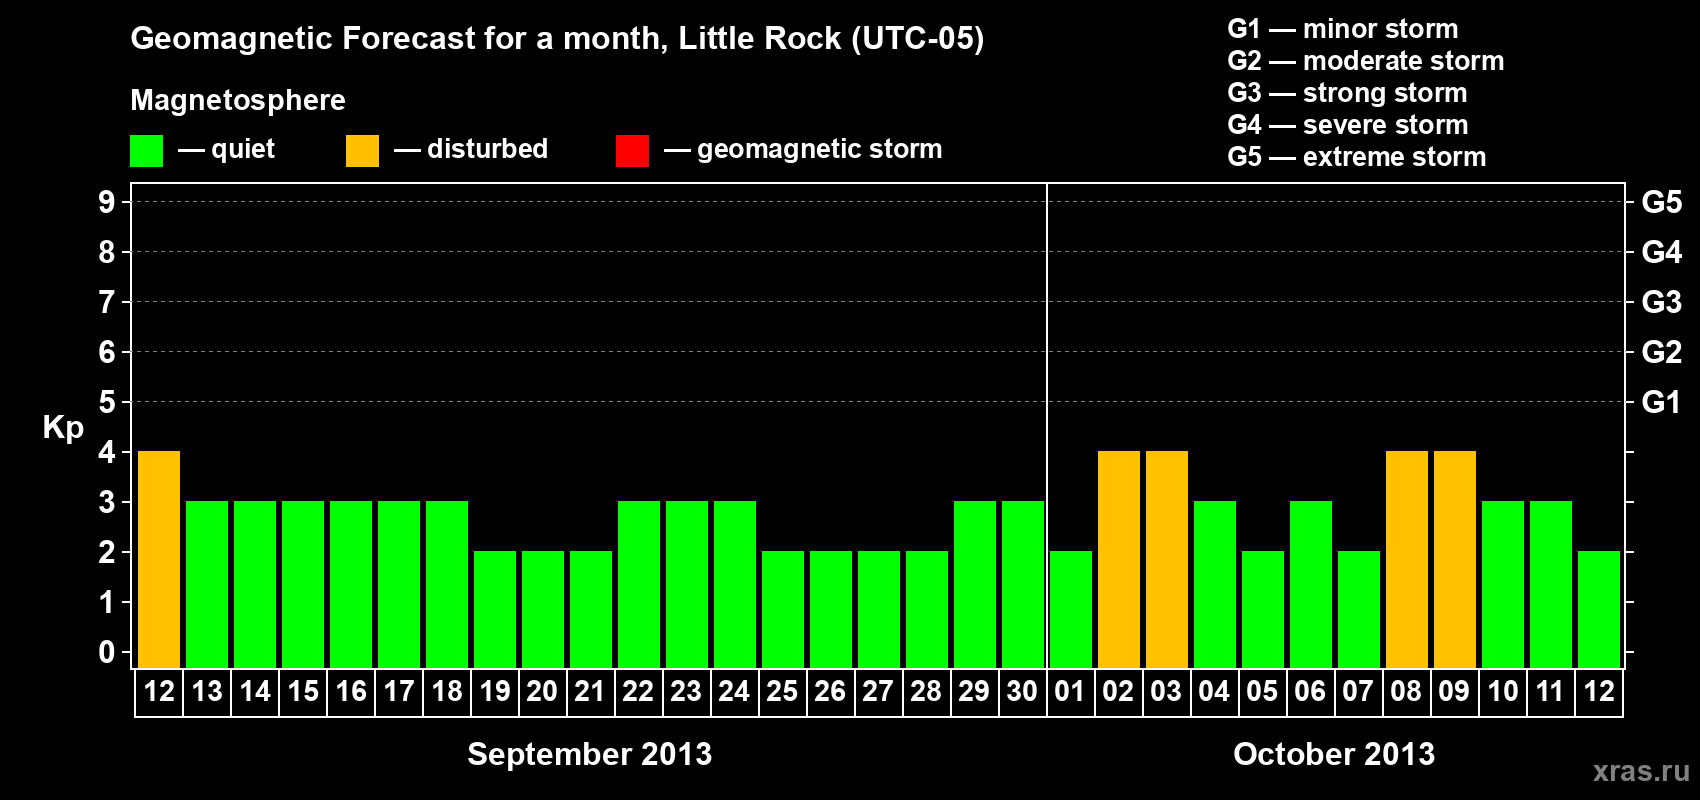Viewport: 1700px width, 800px height.
Task: Click the G1 right-axis label
Action: (x=1662, y=402)
